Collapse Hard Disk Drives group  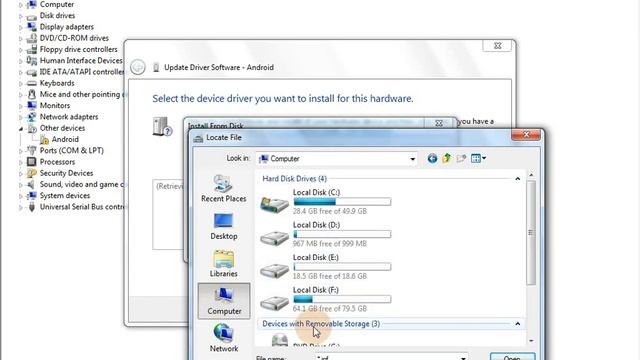518,179
